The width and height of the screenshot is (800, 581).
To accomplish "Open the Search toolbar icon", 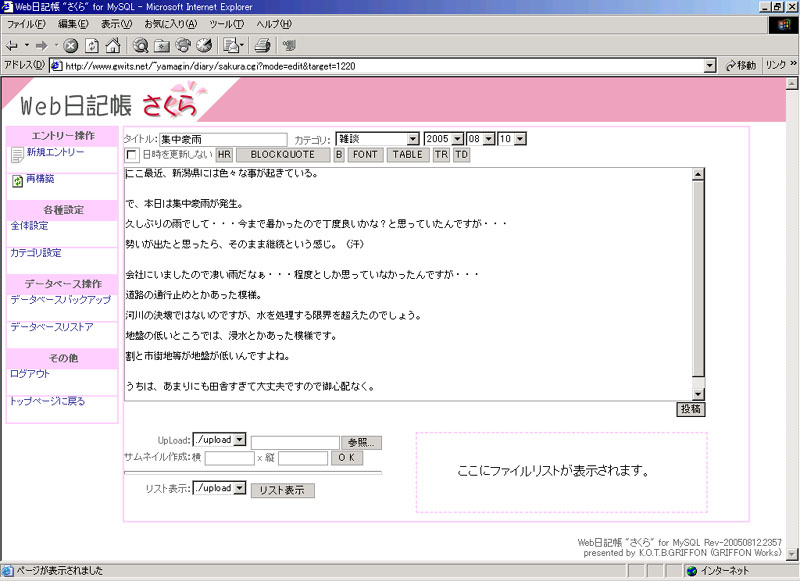I will pyautogui.click(x=140, y=45).
